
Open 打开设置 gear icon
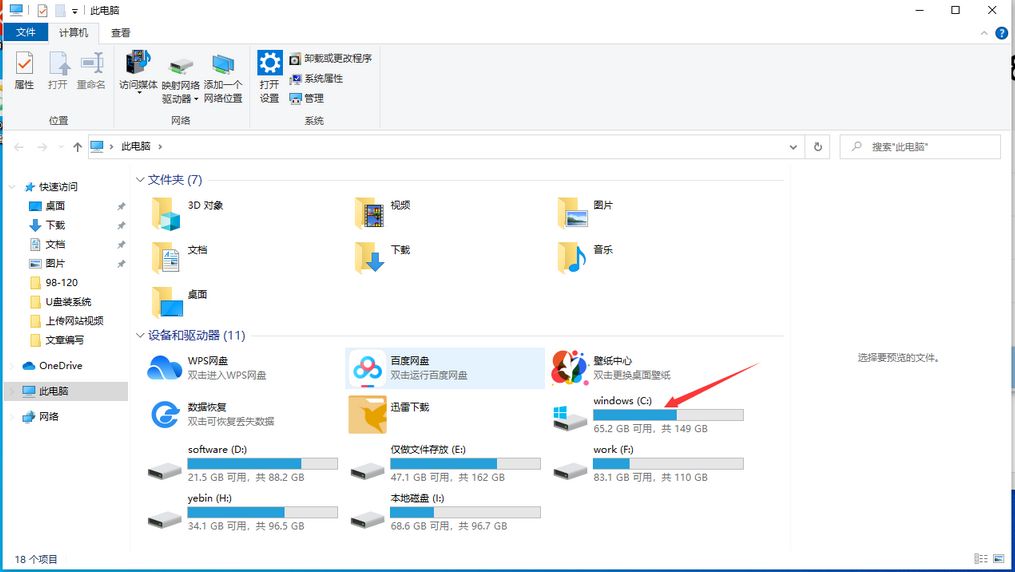[x=269, y=77]
